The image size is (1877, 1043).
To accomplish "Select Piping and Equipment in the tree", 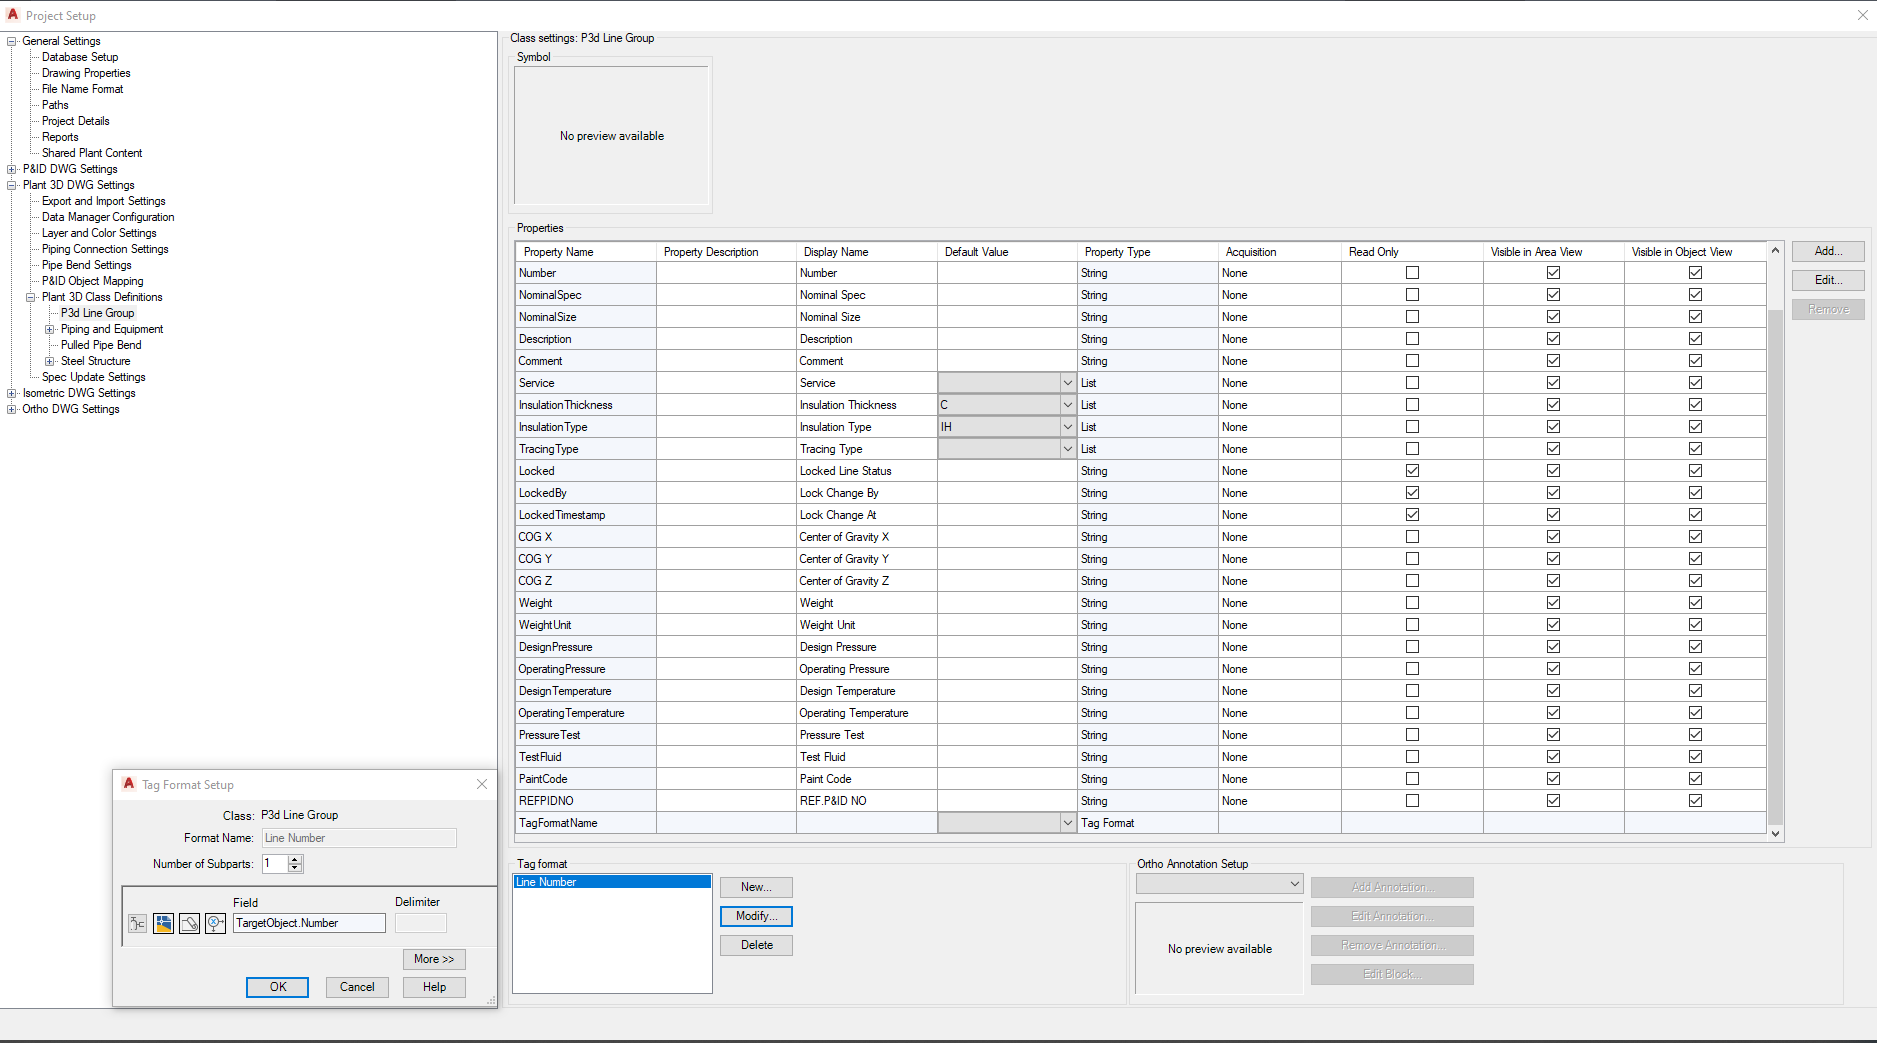I will [x=113, y=328].
